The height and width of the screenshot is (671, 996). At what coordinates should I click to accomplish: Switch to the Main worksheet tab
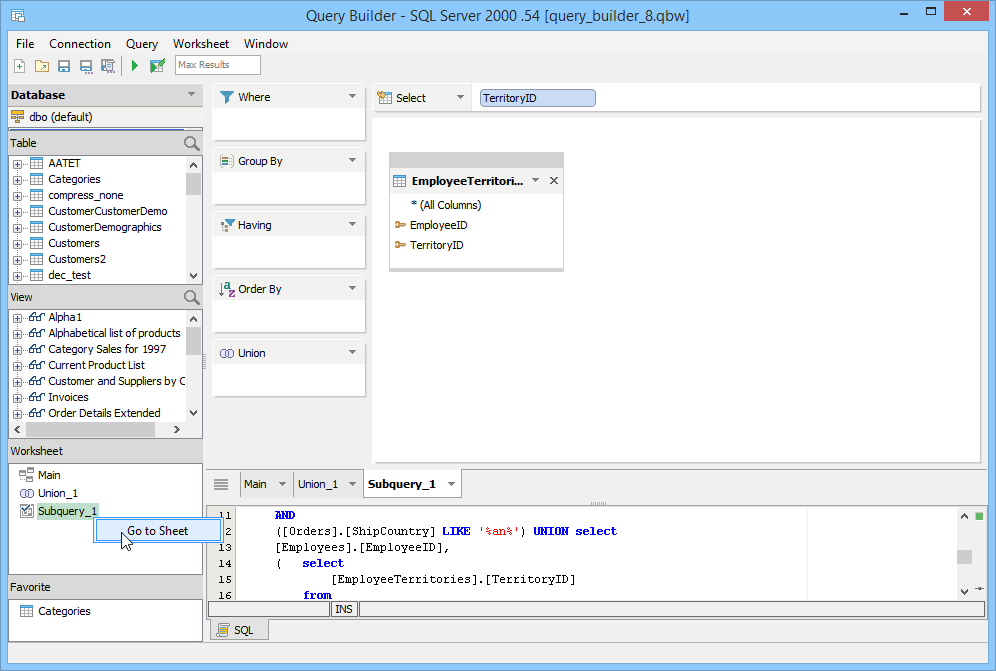coord(255,484)
